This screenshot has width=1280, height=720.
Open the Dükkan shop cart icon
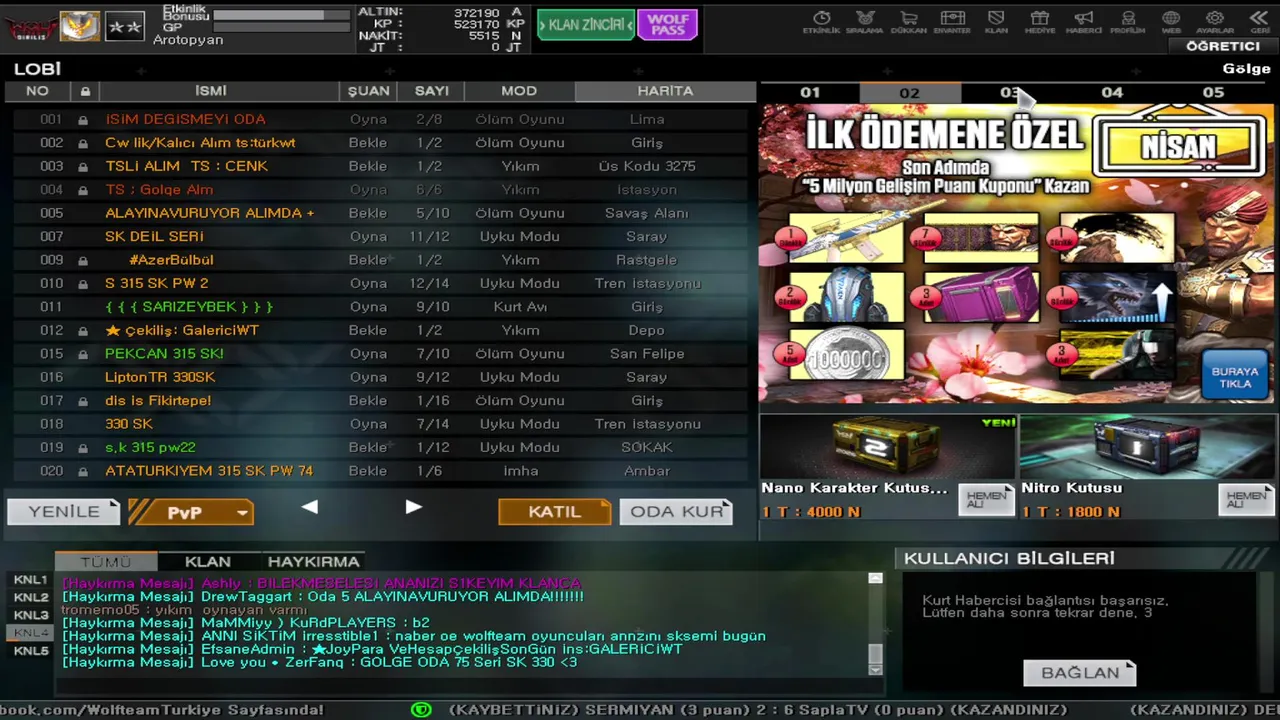(x=909, y=22)
